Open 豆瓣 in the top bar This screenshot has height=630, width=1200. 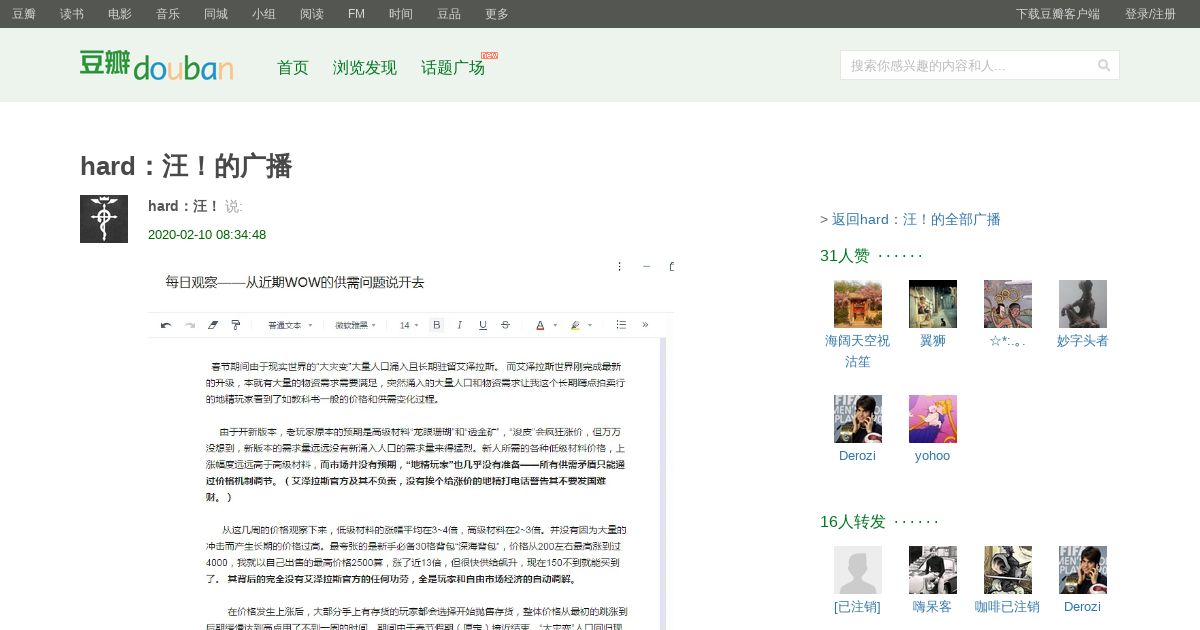[x=24, y=14]
